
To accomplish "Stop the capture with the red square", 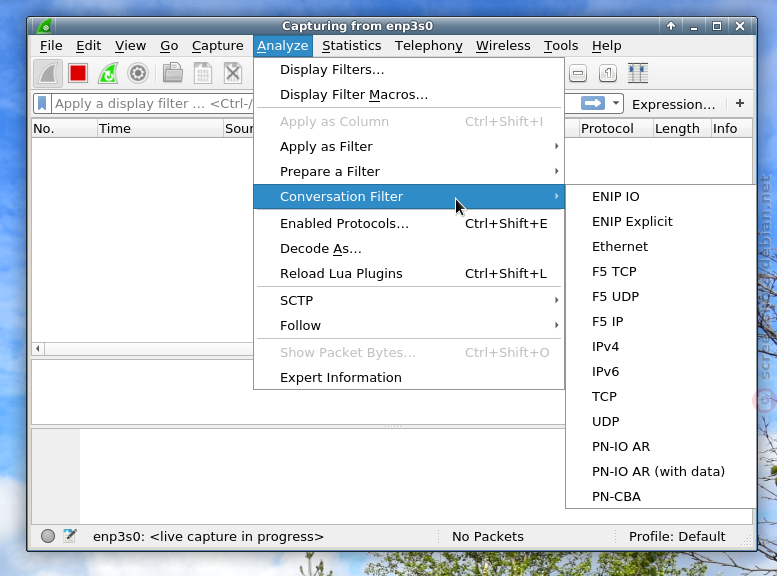I will (78, 73).
